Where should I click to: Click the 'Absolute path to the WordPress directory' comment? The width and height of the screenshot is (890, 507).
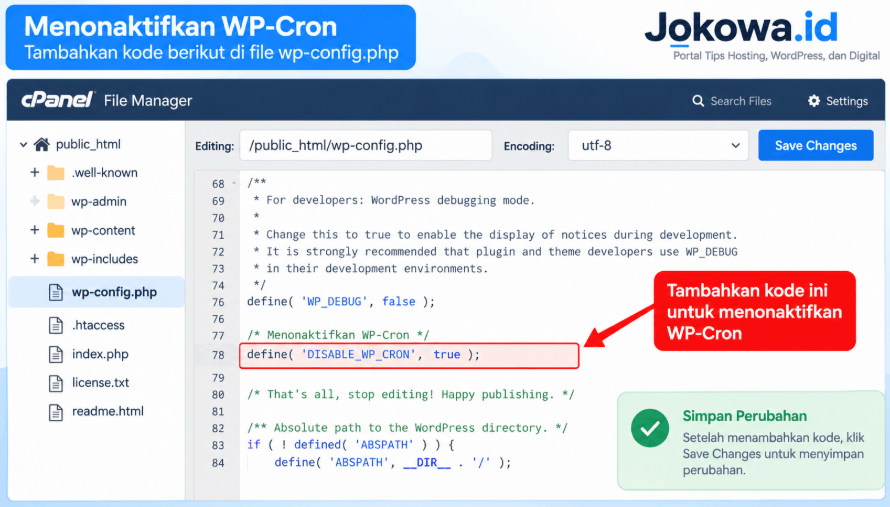(x=407, y=428)
